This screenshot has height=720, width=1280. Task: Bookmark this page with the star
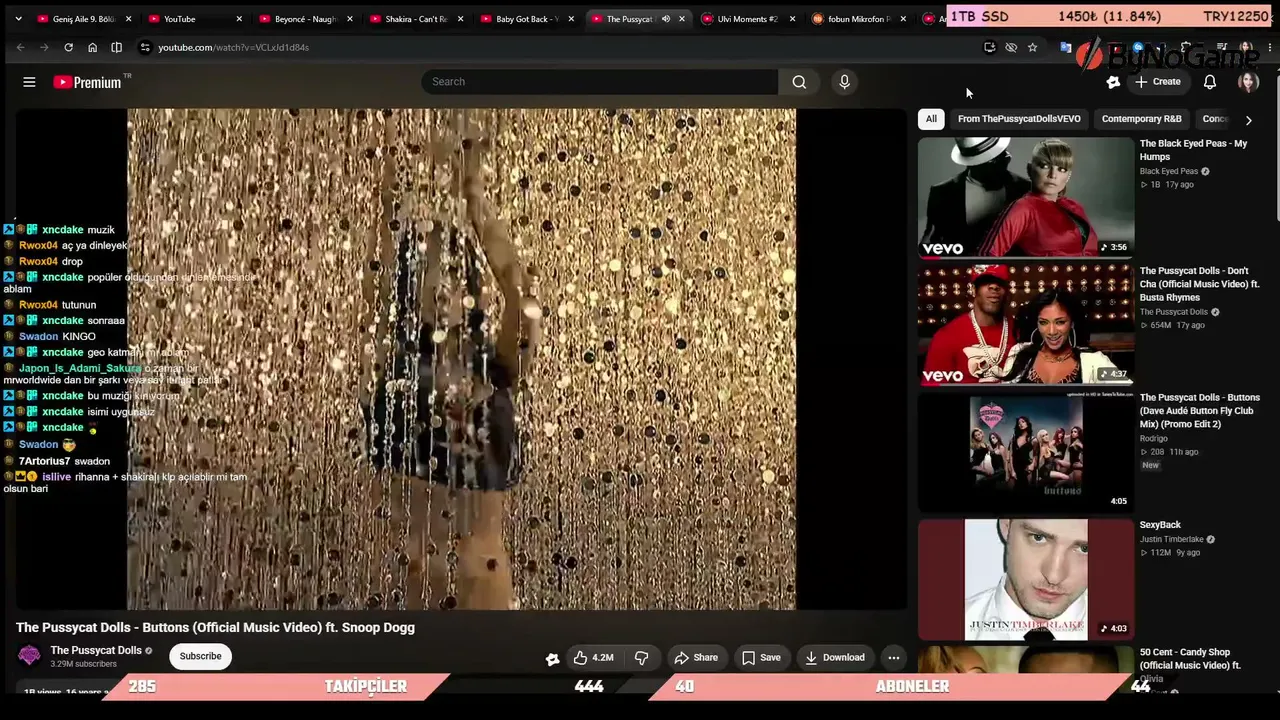[x=1032, y=47]
